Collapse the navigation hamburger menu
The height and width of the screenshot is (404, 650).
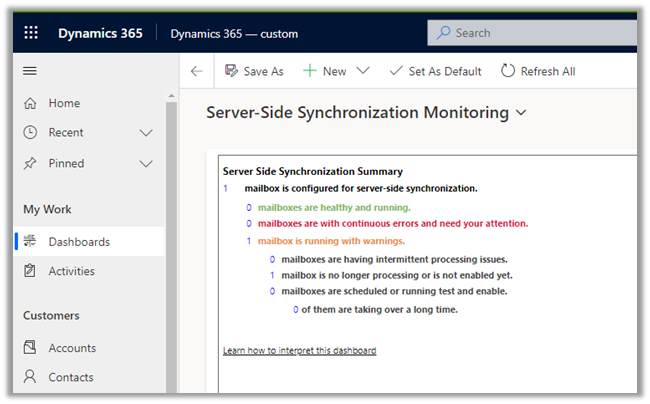(x=30, y=71)
